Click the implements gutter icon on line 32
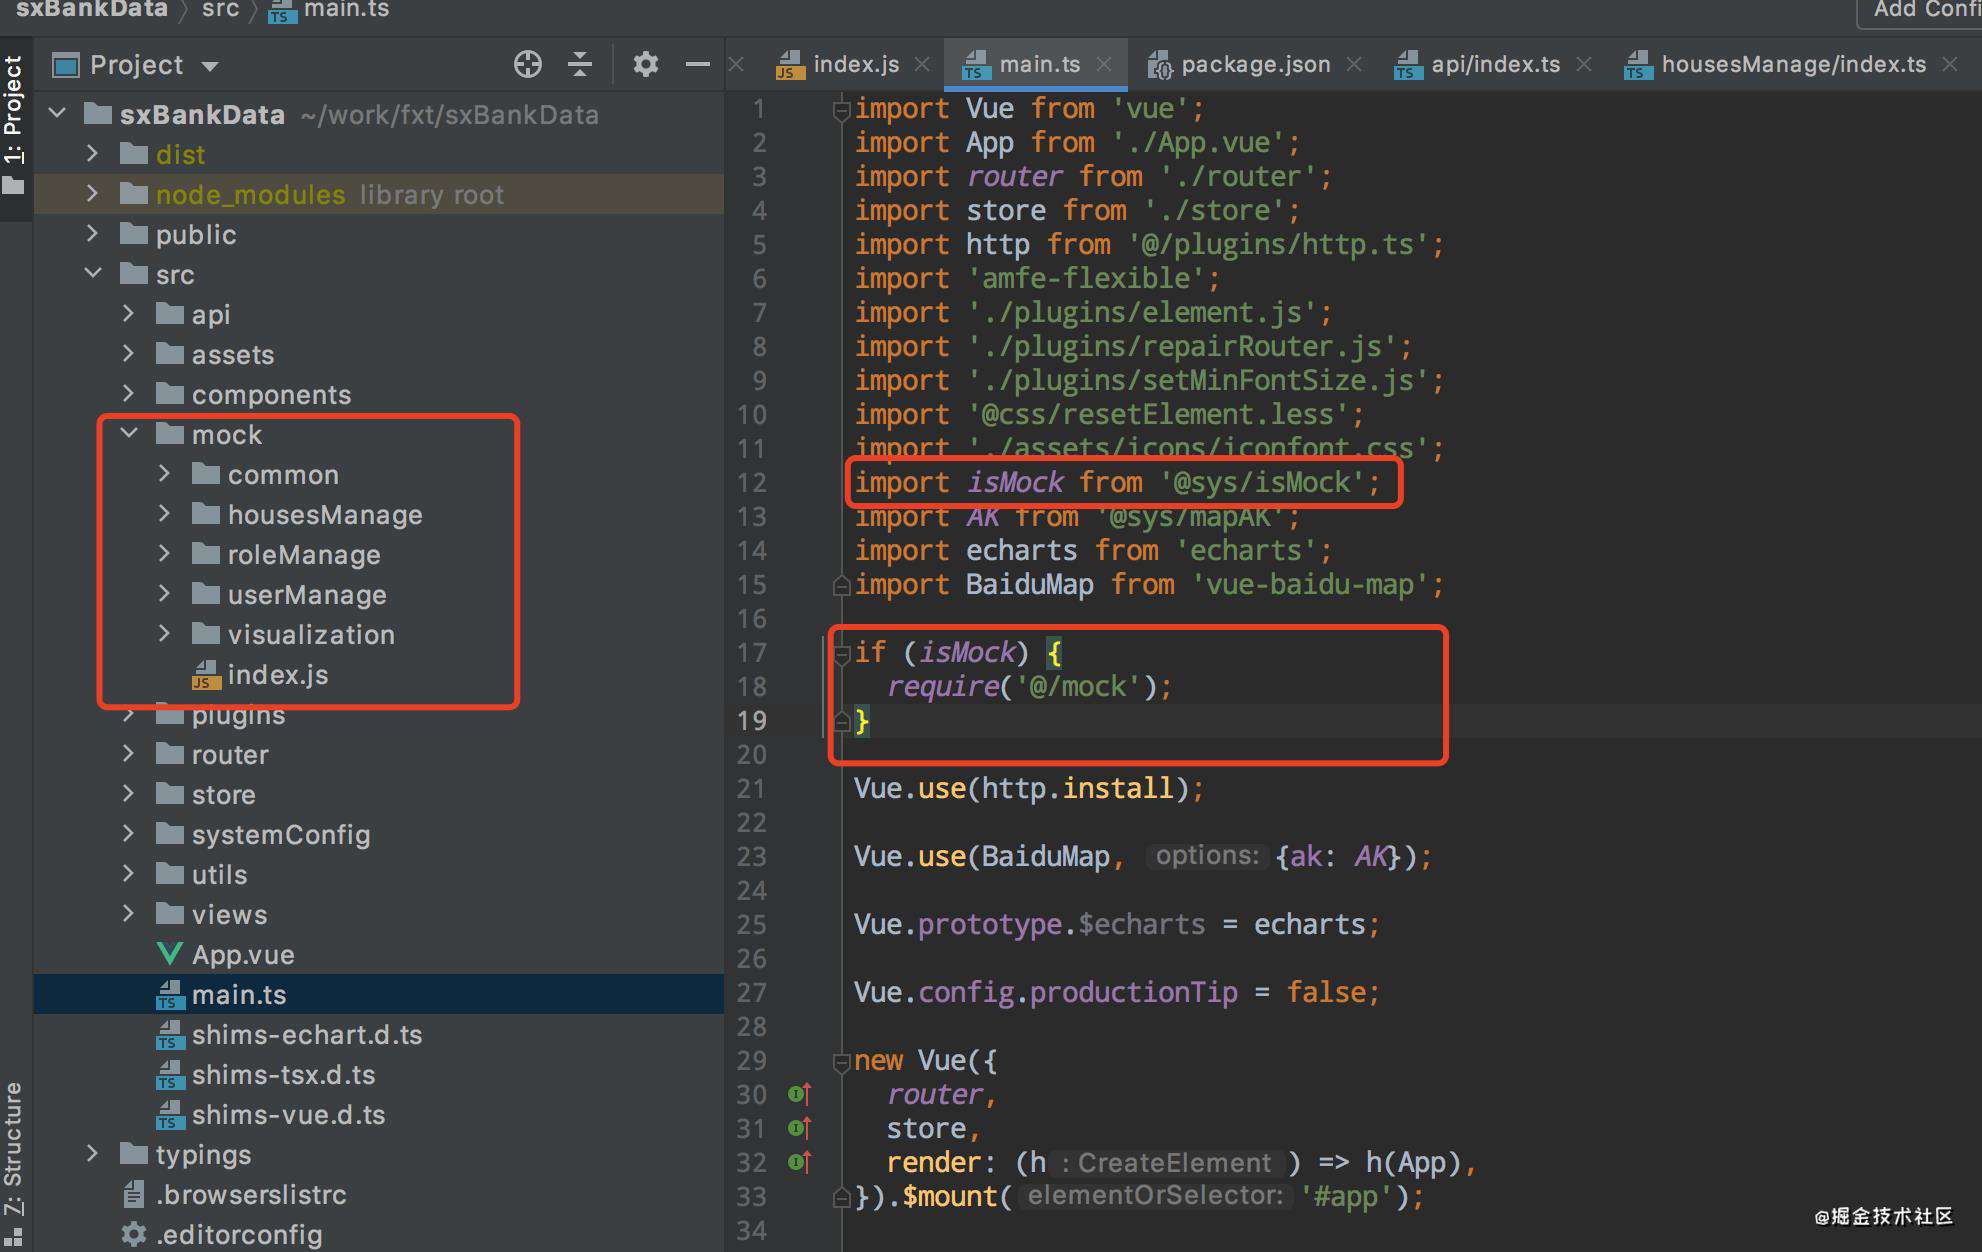The image size is (1982, 1252). [x=799, y=1162]
